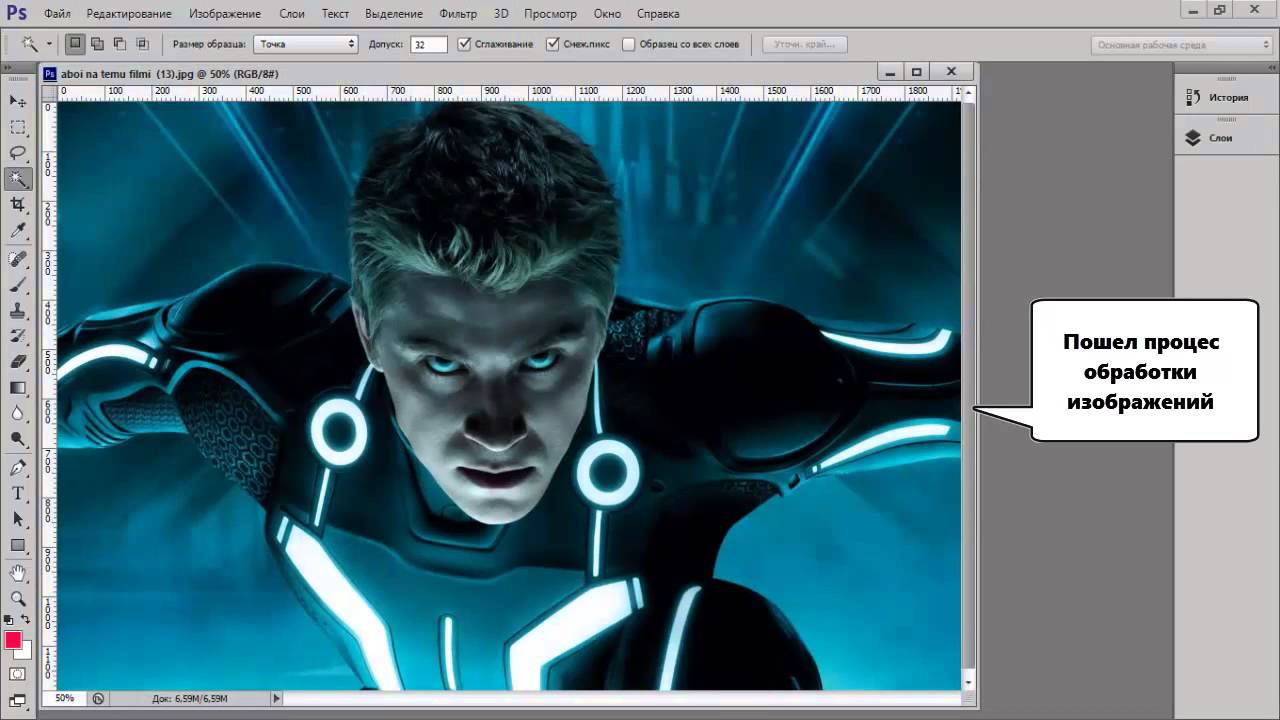This screenshot has width=1280, height=720.
Task: Select the Eraser tool
Action: click(18, 362)
